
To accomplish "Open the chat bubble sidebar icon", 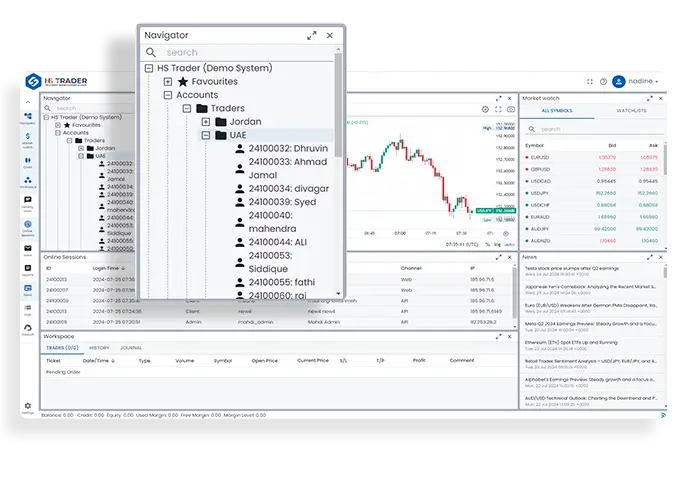I will coord(28,202).
